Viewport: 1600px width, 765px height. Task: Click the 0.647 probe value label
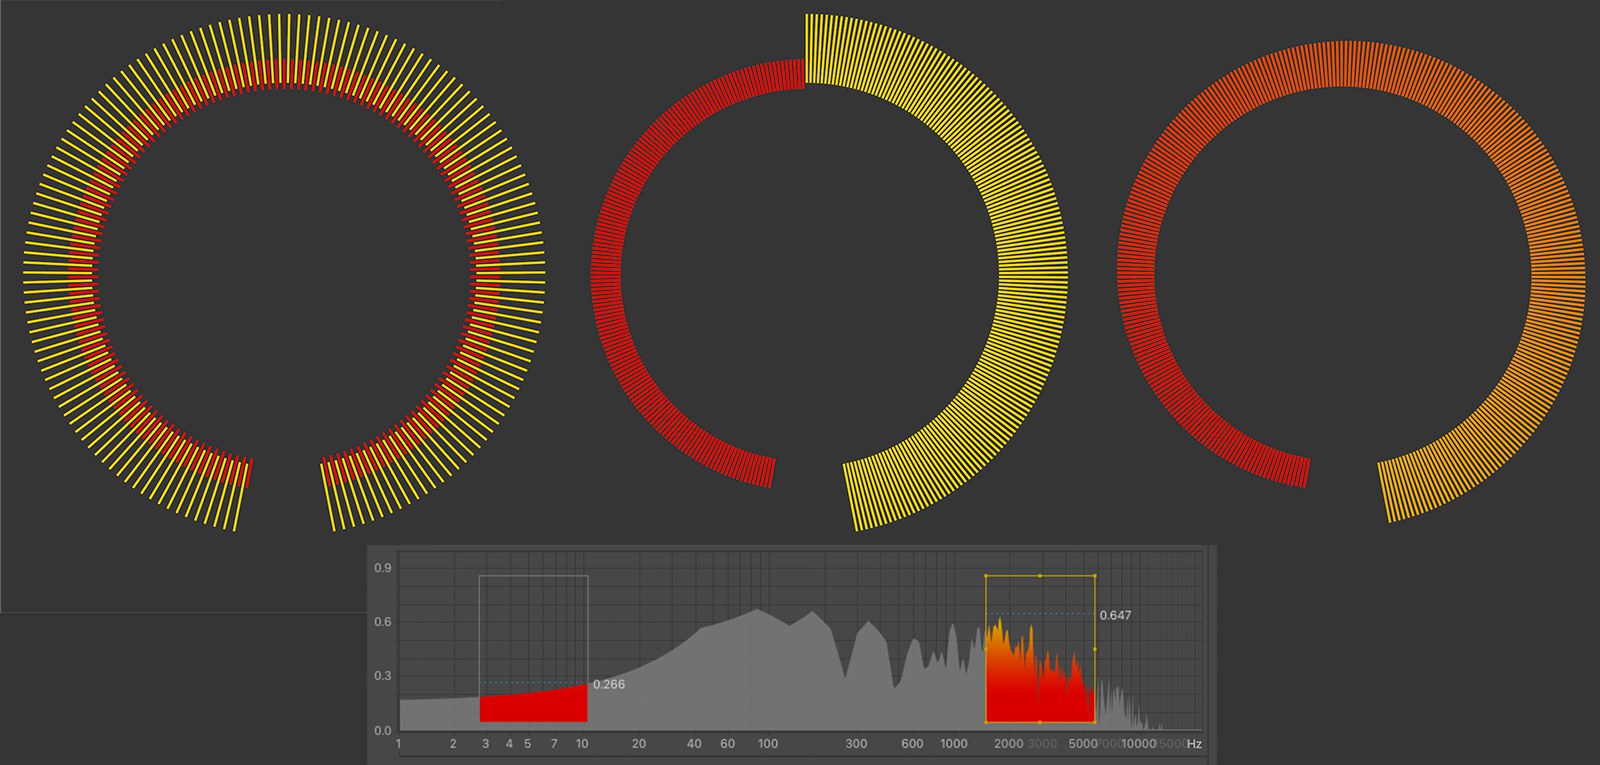pos(1115,615)
